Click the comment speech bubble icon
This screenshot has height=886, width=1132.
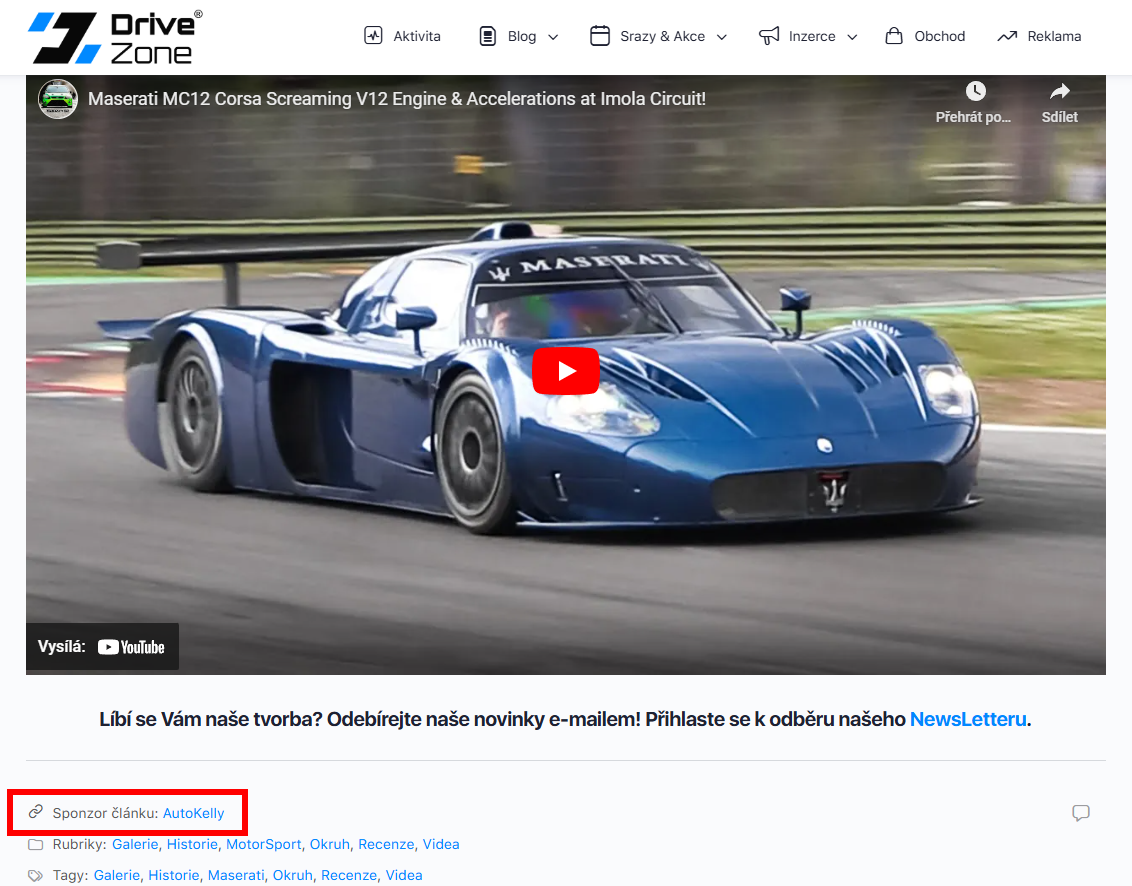1081,813
